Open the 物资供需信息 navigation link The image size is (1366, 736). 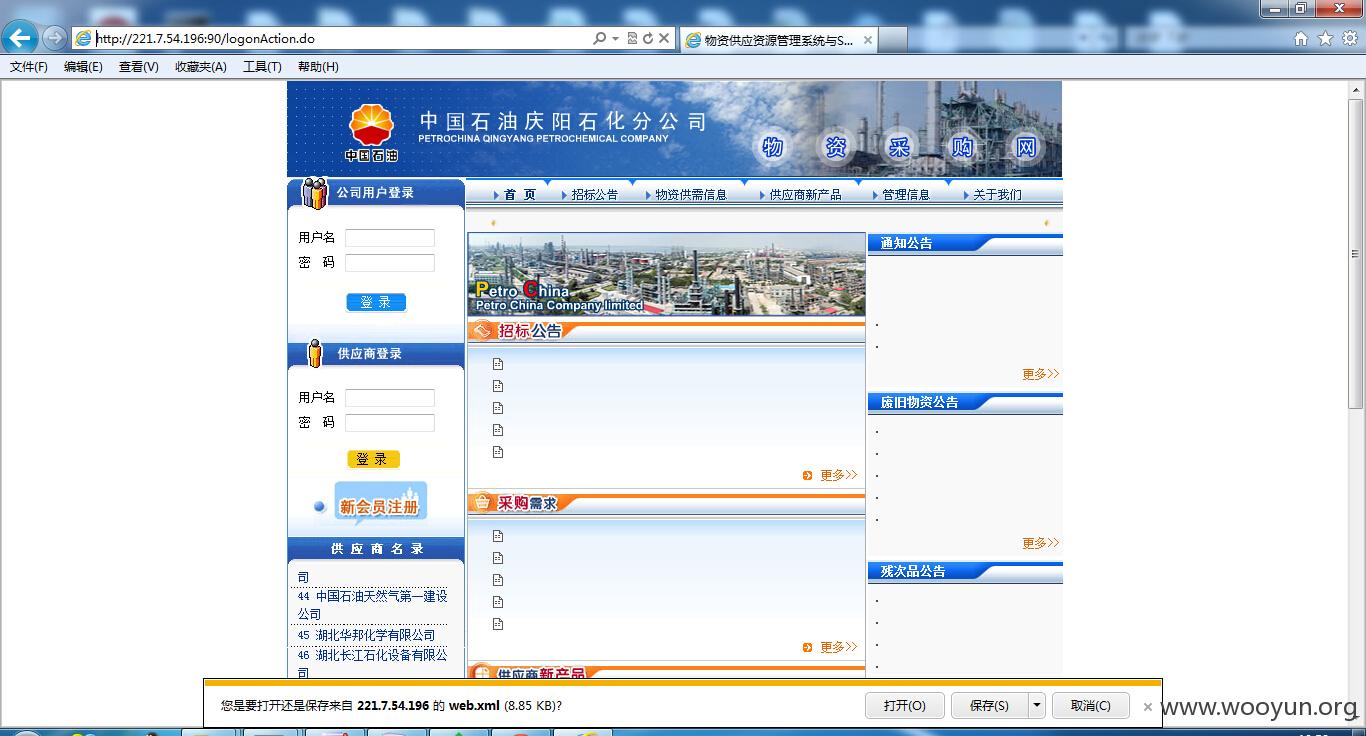coord(691,195)
